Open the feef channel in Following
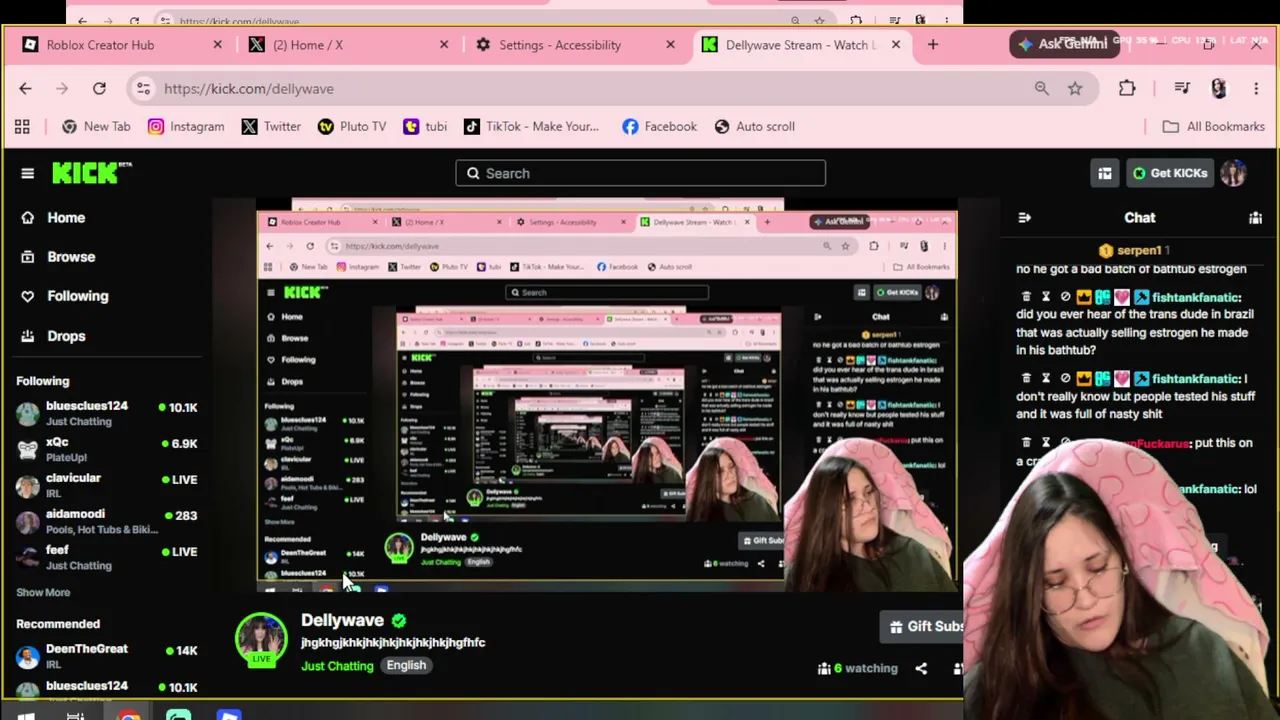Screen dimensions: 1280x720 pos(106,557)
